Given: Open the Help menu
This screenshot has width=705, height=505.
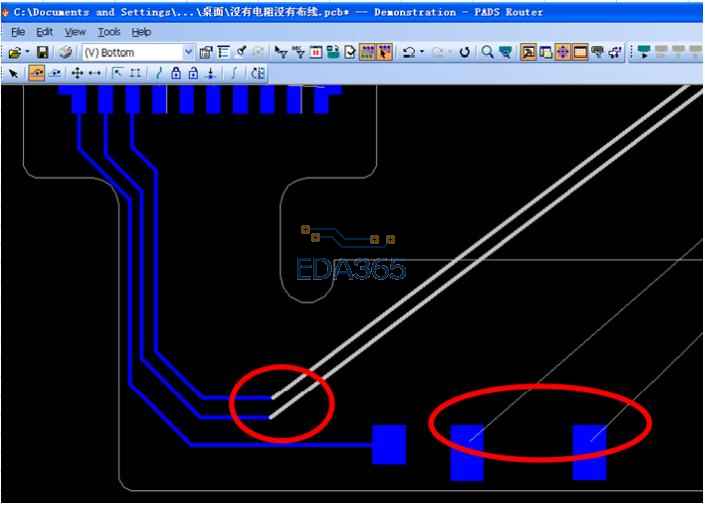Looking at the screenshot, I should [141, 32].
